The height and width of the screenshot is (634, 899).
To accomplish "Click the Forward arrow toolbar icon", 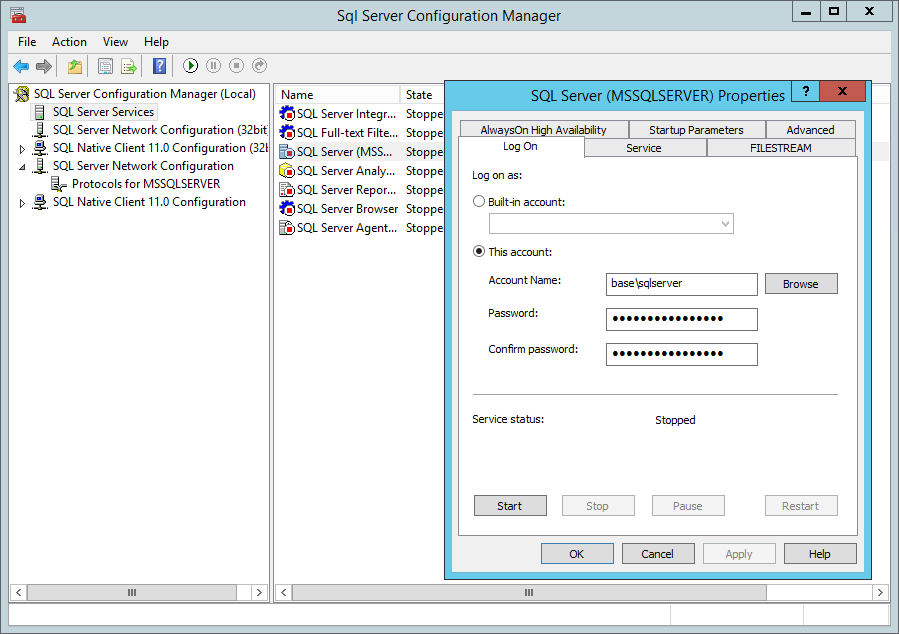I will click(x=44, y=66).
